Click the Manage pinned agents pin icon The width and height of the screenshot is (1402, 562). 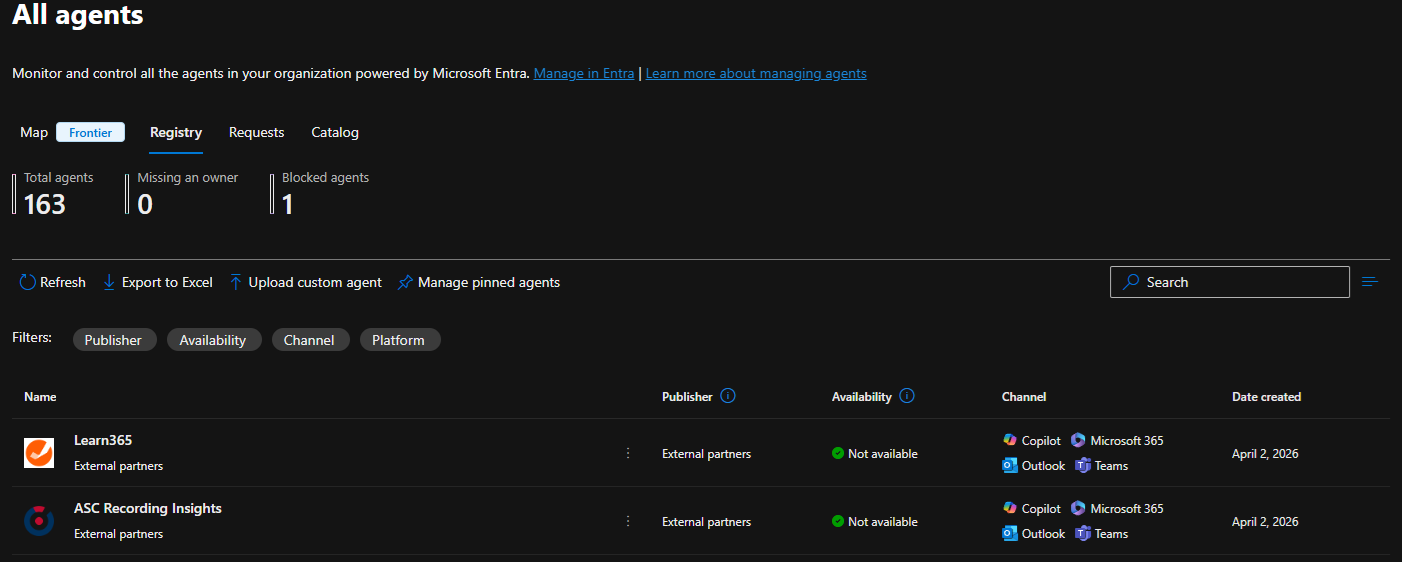coord(405,283)
